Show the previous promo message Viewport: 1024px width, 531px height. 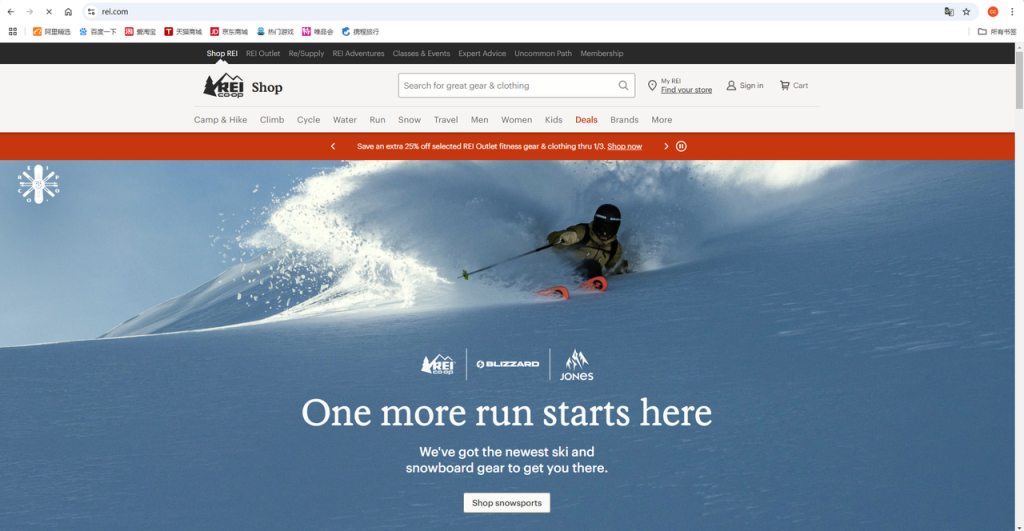[x=333, y=146]
